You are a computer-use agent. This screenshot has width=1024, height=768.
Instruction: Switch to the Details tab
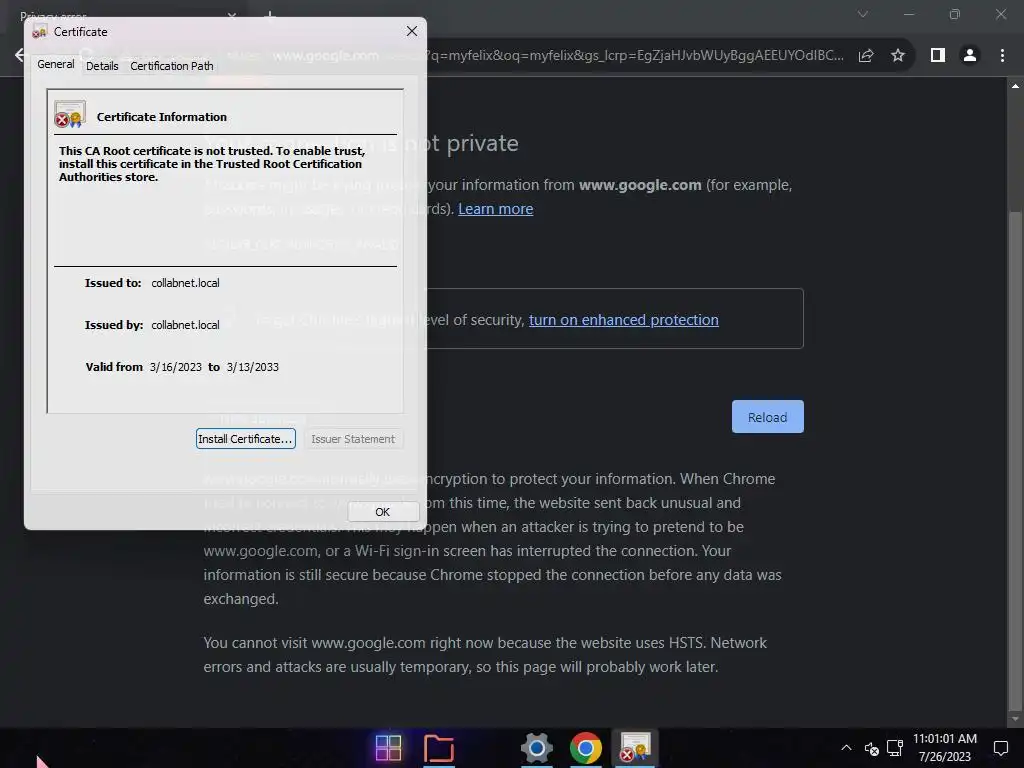click(x=102, y=66)
